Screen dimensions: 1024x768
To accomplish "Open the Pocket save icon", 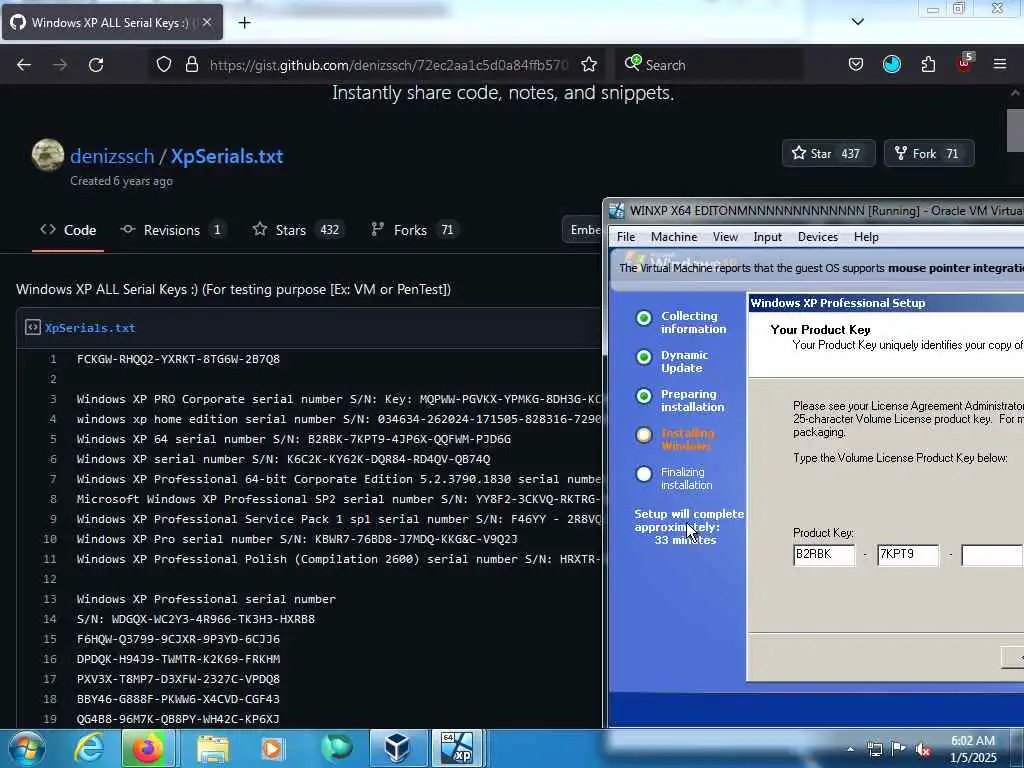I will point(856,64).
